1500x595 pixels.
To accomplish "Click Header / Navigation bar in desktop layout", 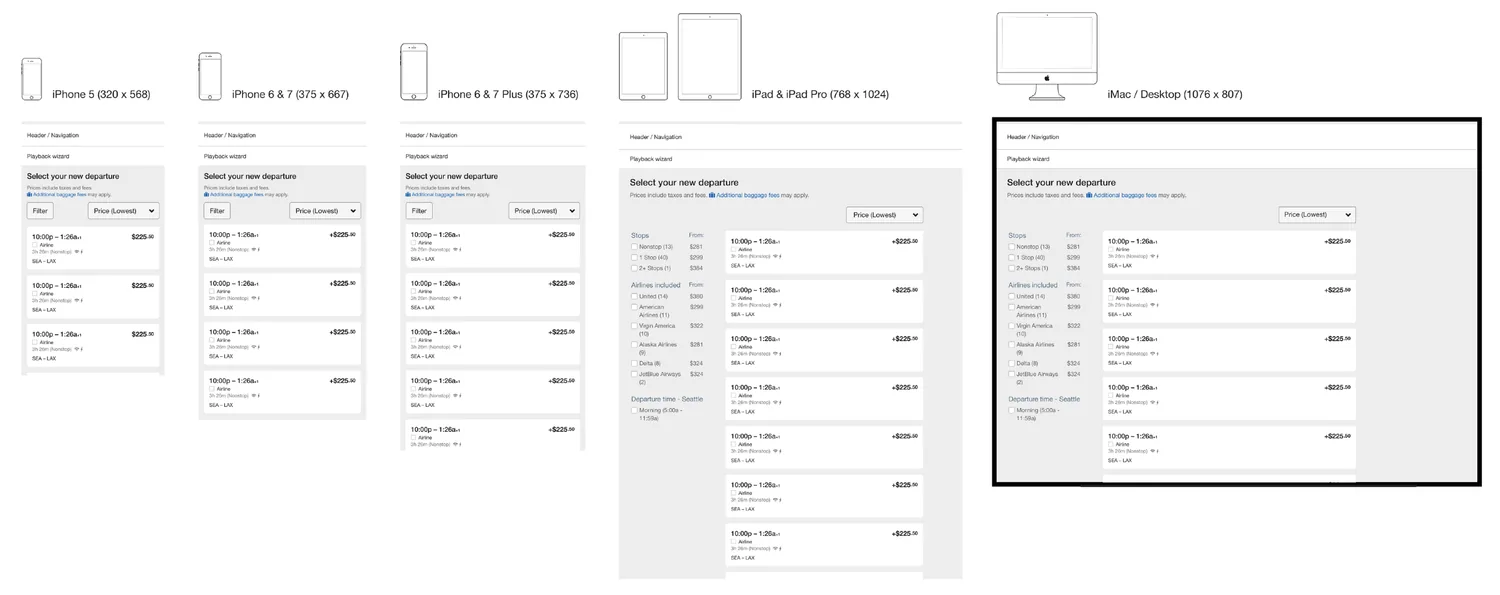I will [x=1236, y=137].
